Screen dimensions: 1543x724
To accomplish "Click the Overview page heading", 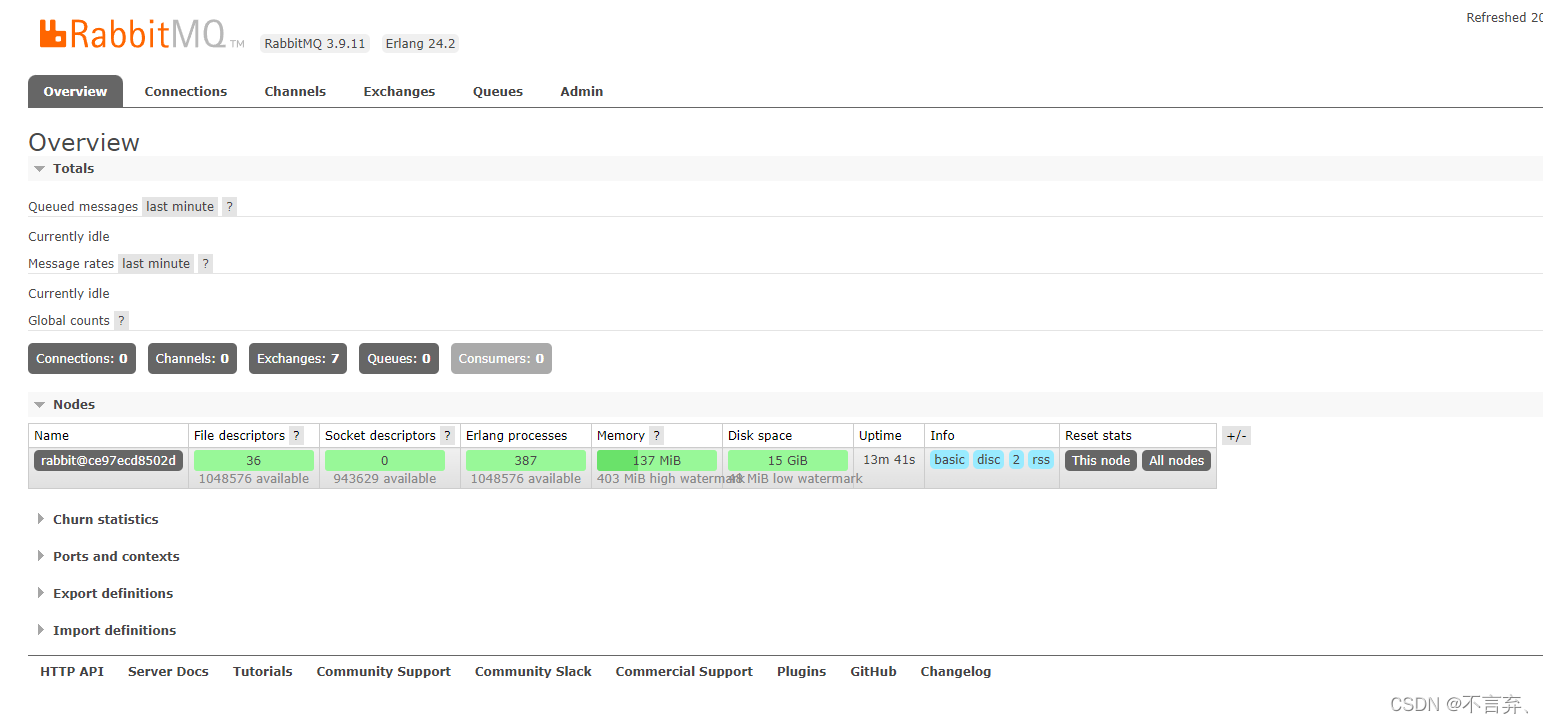I will [84, 142].
